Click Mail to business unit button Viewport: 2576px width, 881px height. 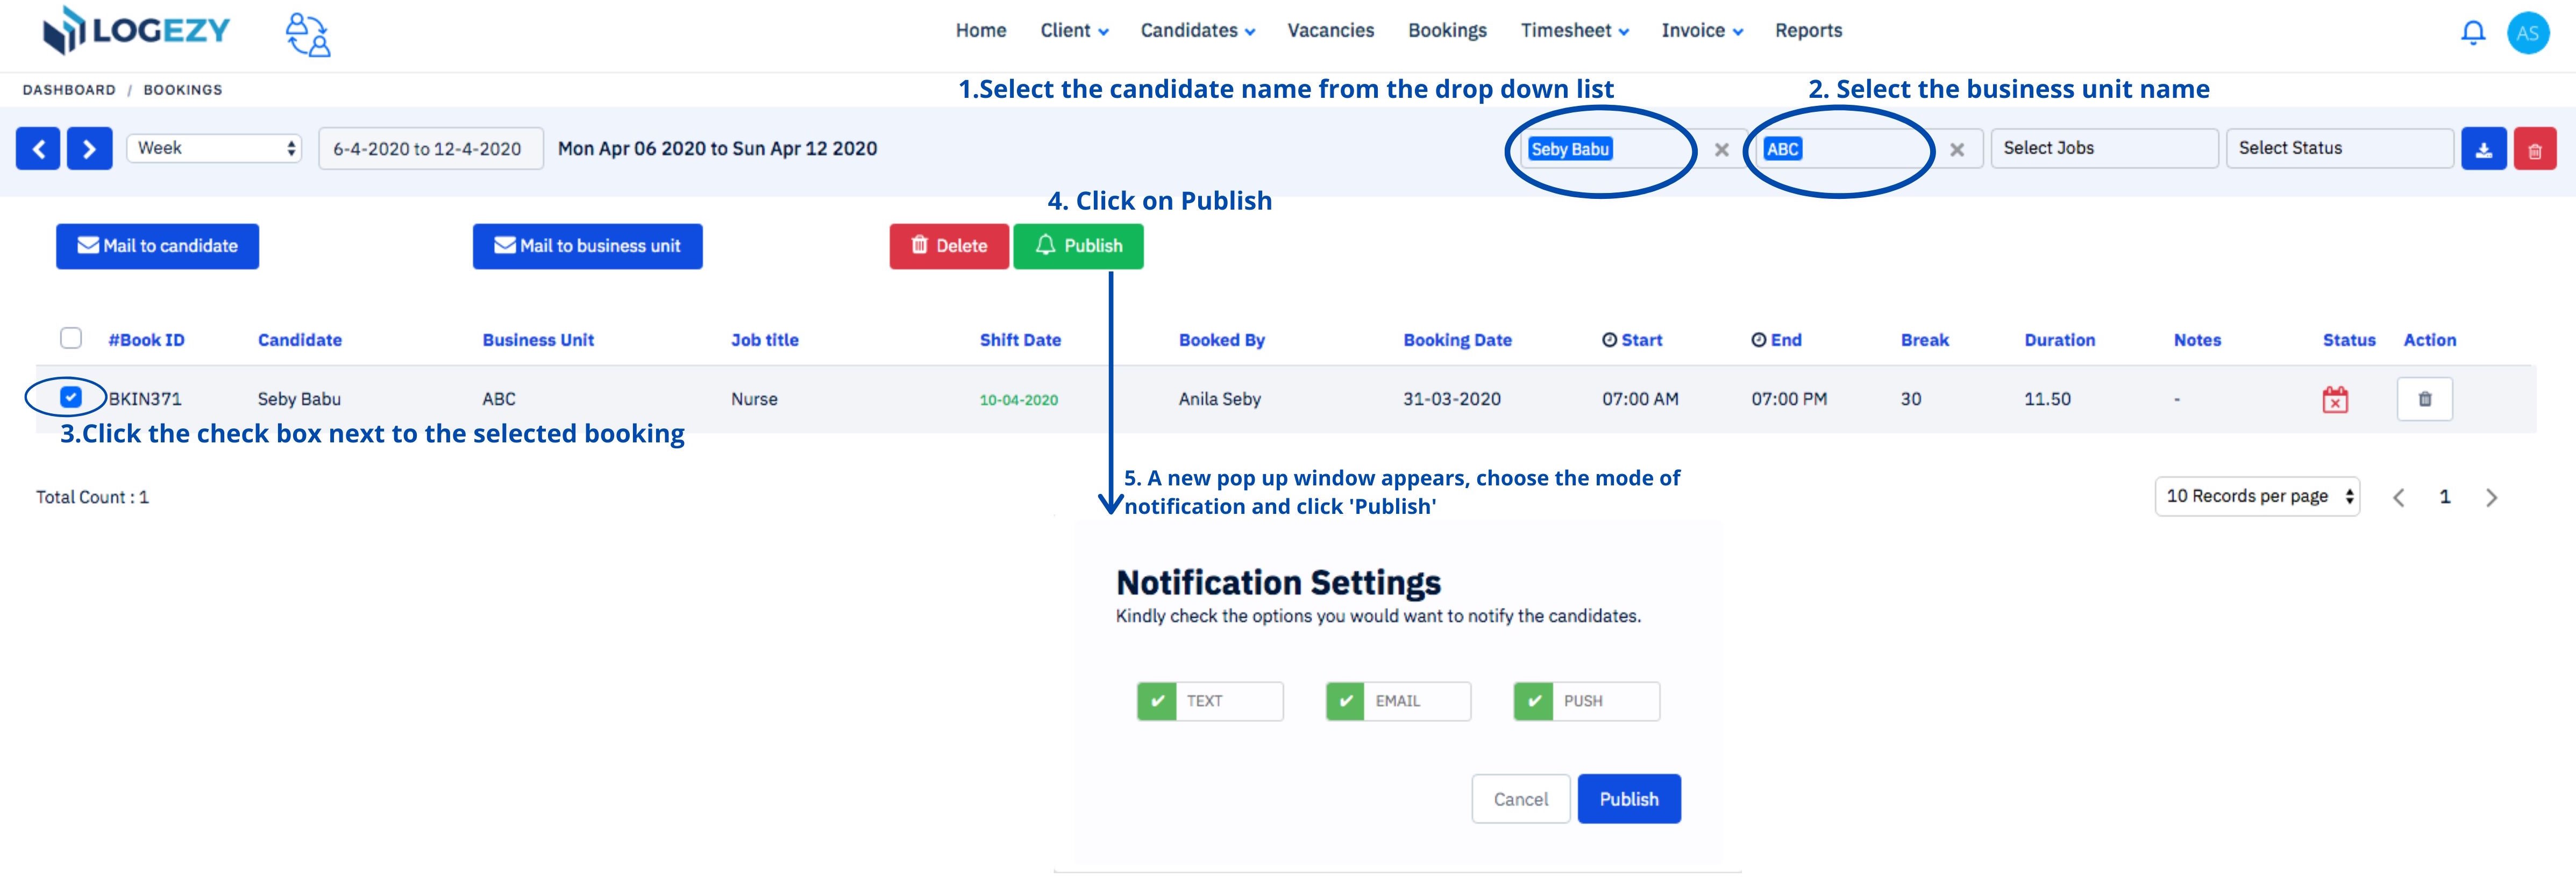(588, 246)
